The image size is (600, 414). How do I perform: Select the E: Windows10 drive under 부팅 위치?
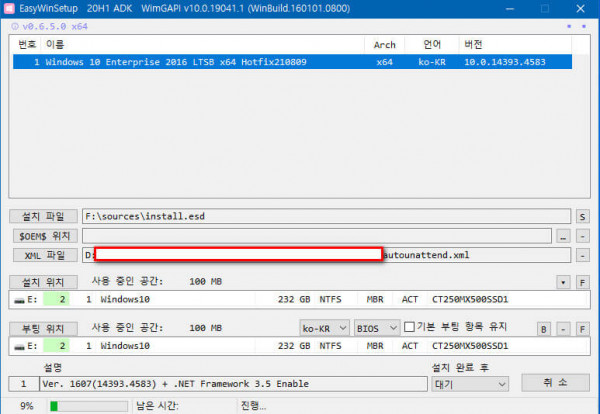(300, 346)
